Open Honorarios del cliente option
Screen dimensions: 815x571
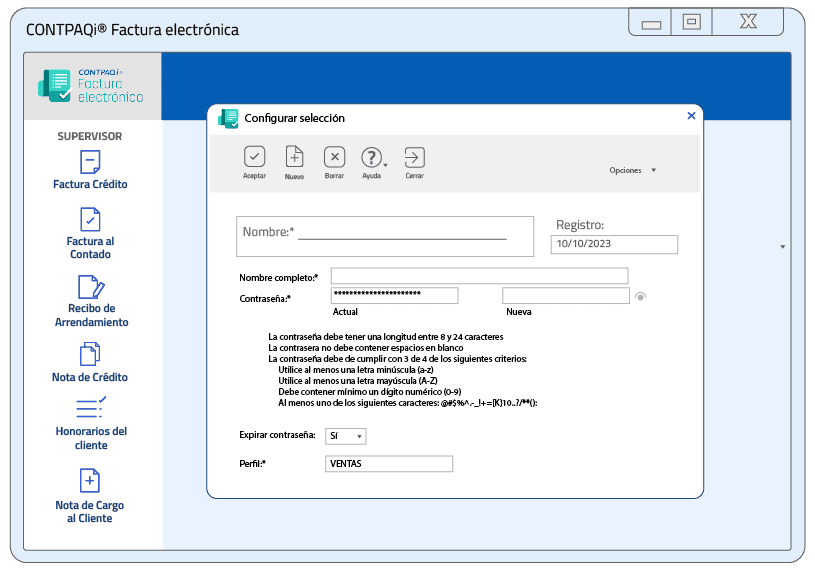(91, 423)
